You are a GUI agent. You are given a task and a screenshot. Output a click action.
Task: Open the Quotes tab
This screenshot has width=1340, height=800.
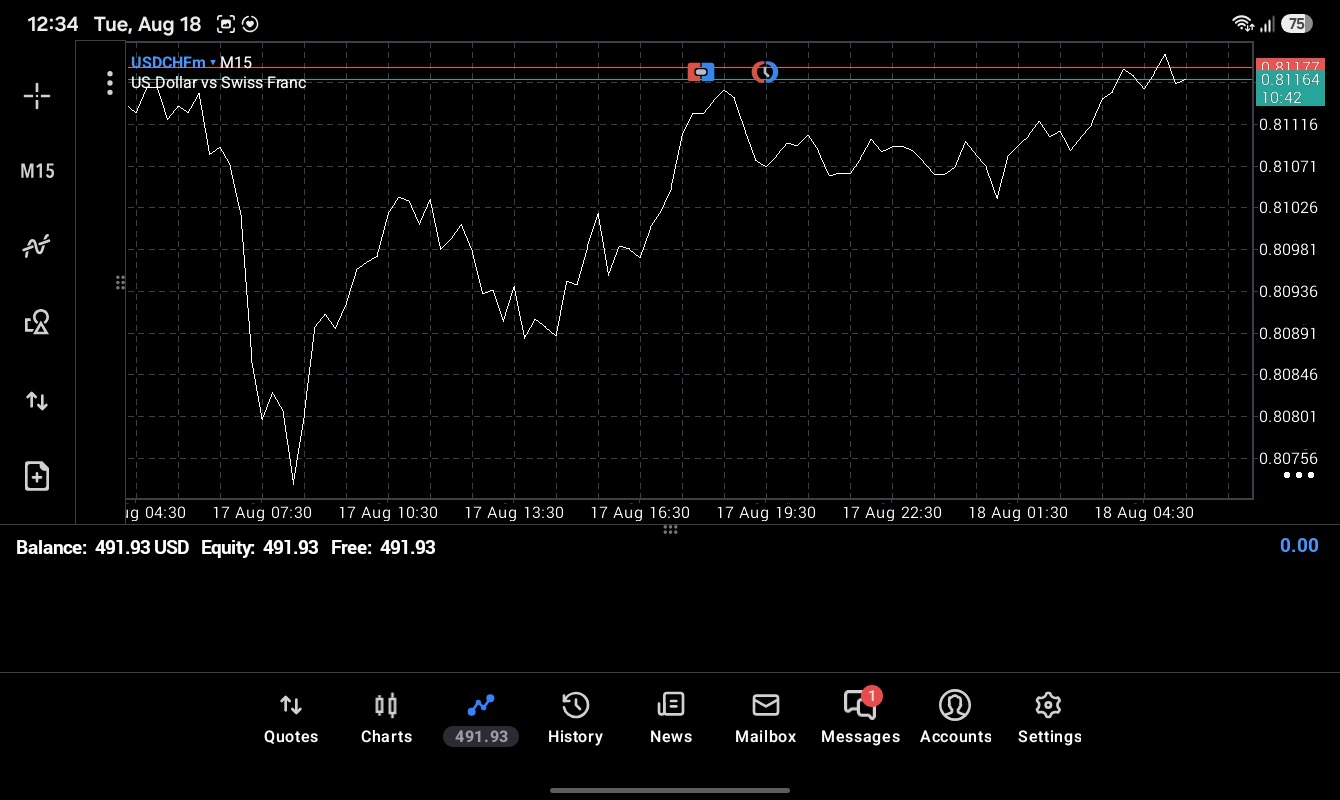291,719
